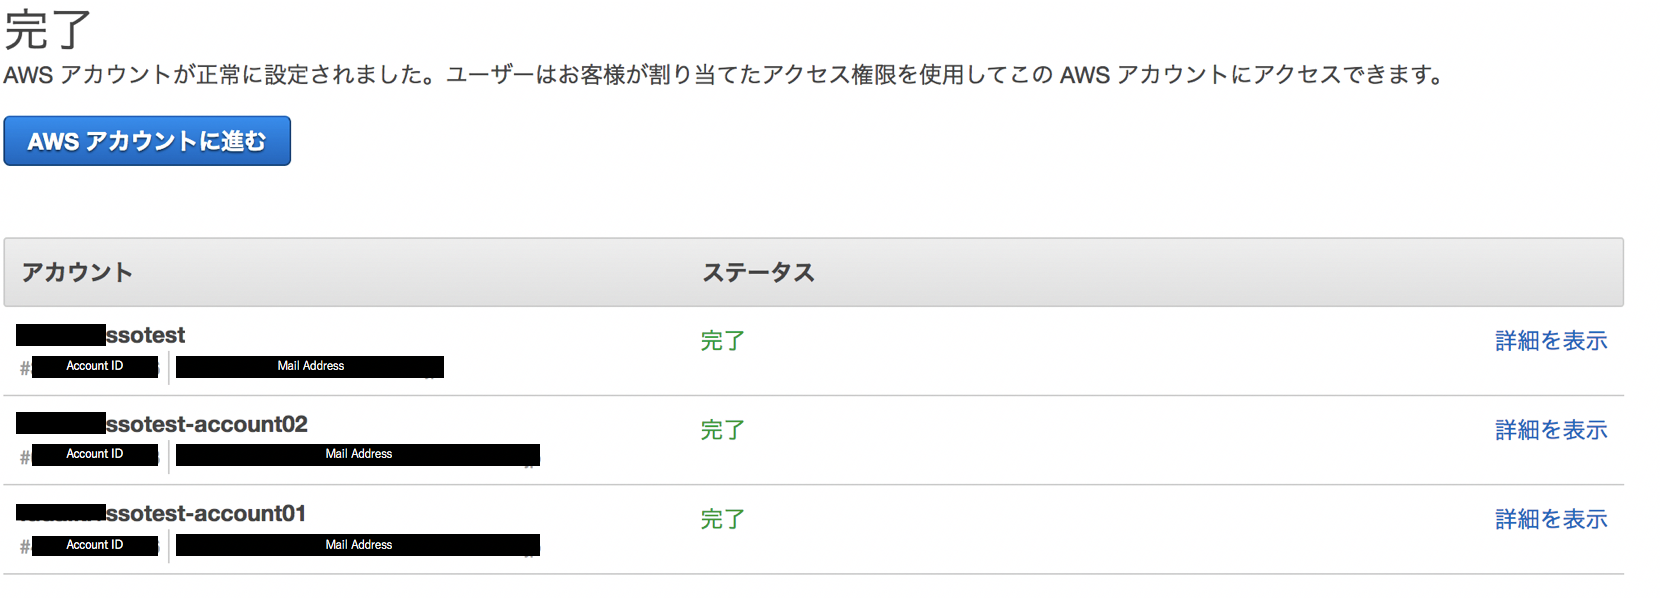Select the ssotest account name

click(145, 335)
